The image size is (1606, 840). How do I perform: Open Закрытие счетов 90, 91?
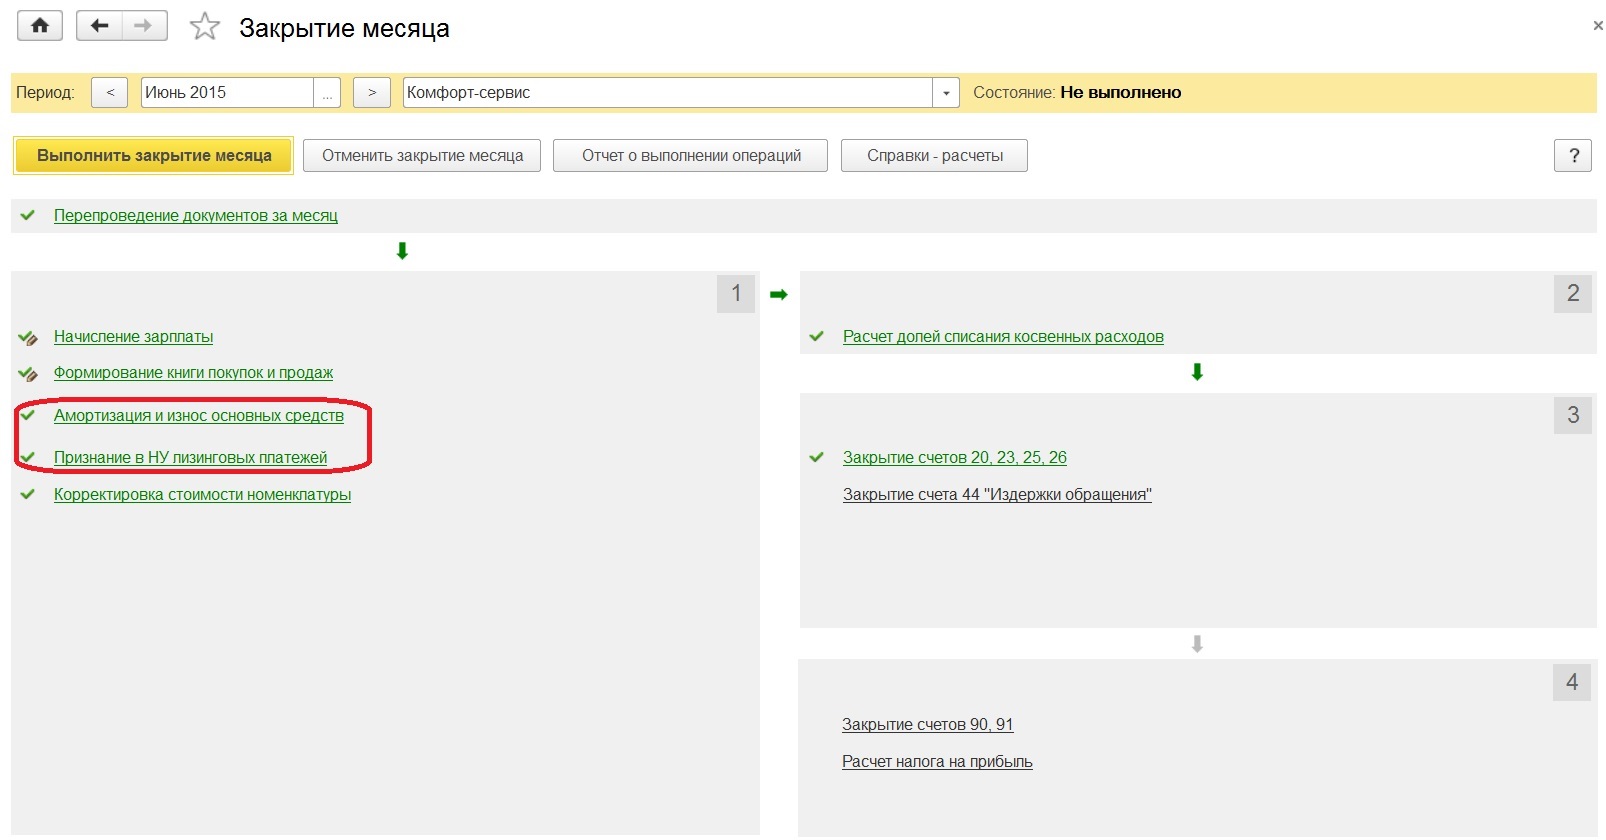927,725
